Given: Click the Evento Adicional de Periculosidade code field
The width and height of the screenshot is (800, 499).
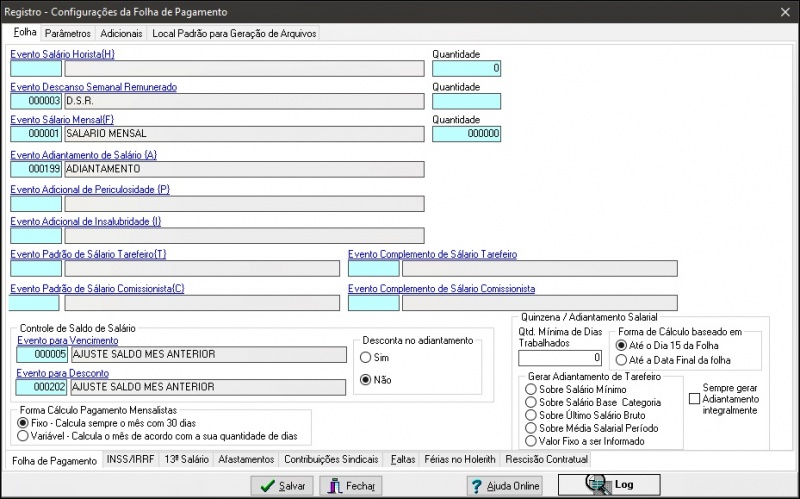Looking at the screenshot, I should point(36,204).
